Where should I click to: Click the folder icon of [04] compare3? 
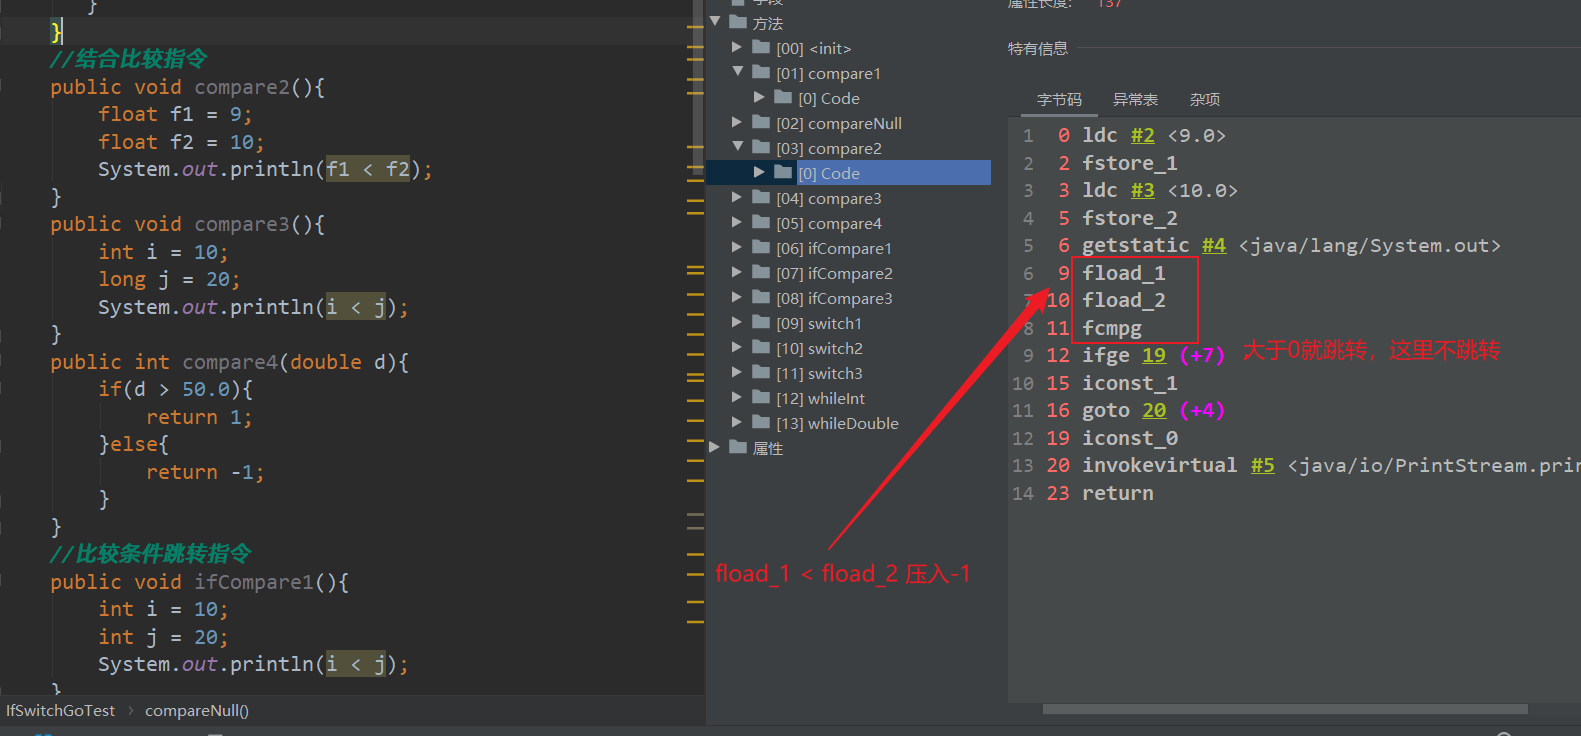click(761, 197)
